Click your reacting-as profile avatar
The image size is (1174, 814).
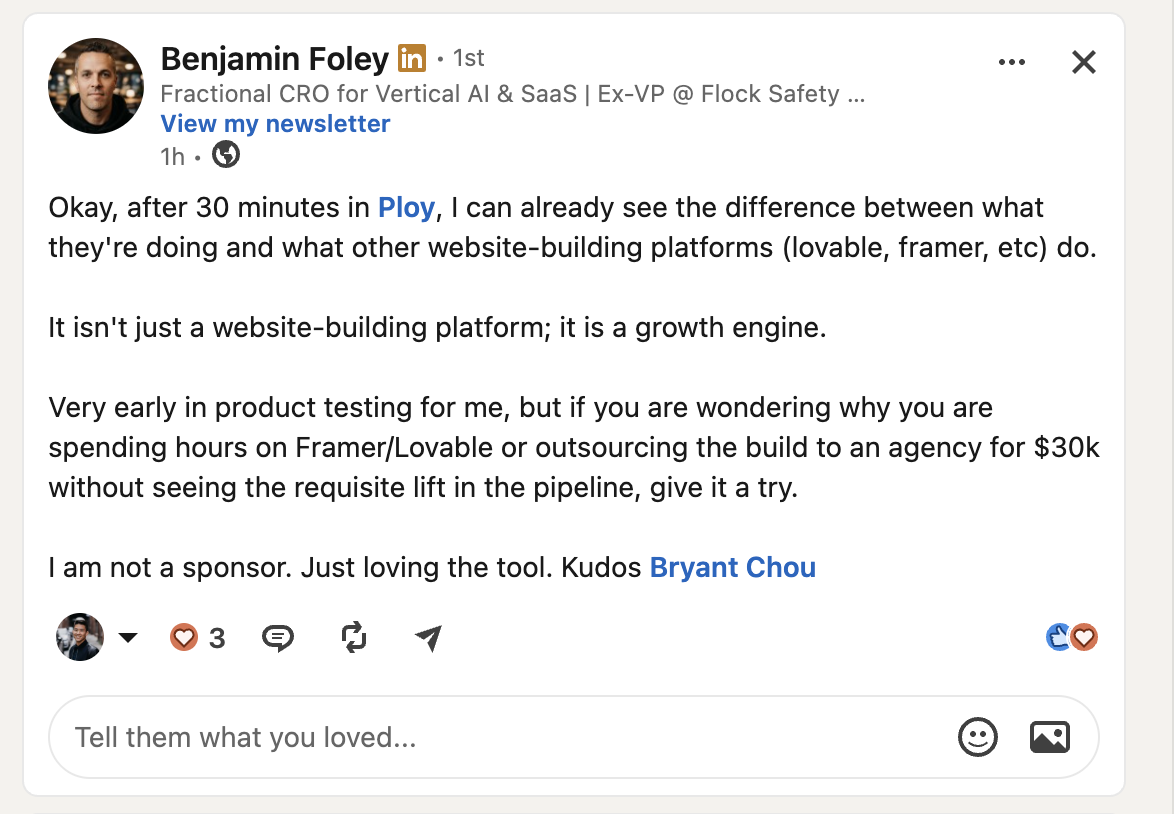pos(79,637)
